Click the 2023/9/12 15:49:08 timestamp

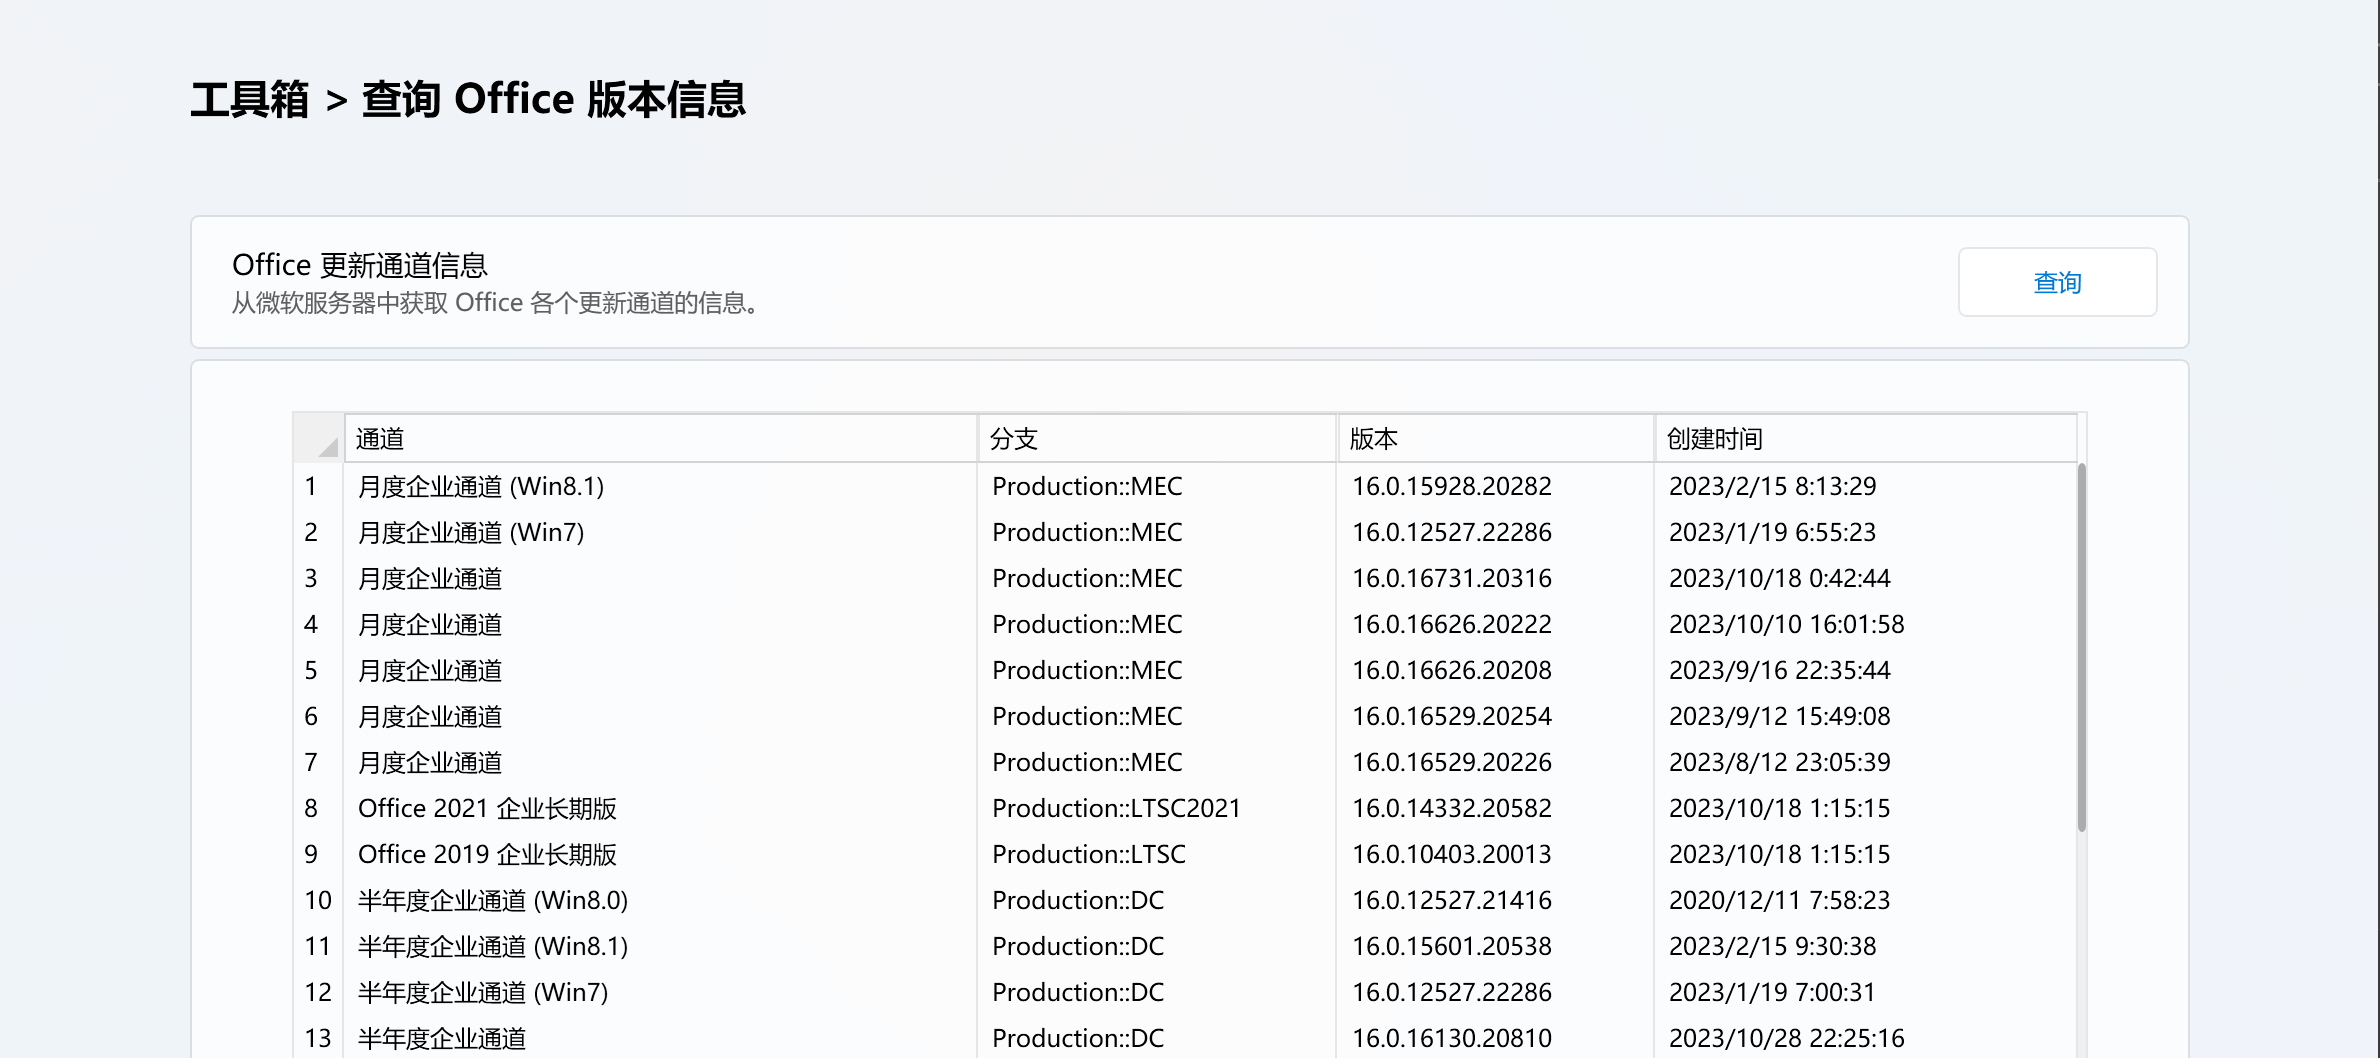1779,716
